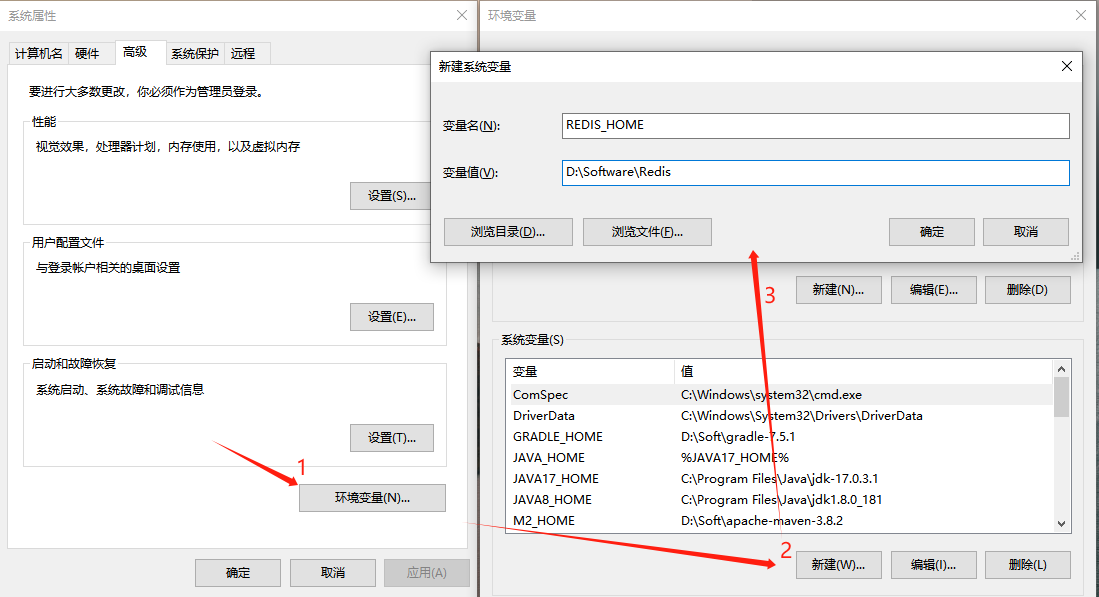The width and height of the screenshot is (1099, 597).
Task: Click system variables 编辑(I)... button
Action: [x=934, y=565]
